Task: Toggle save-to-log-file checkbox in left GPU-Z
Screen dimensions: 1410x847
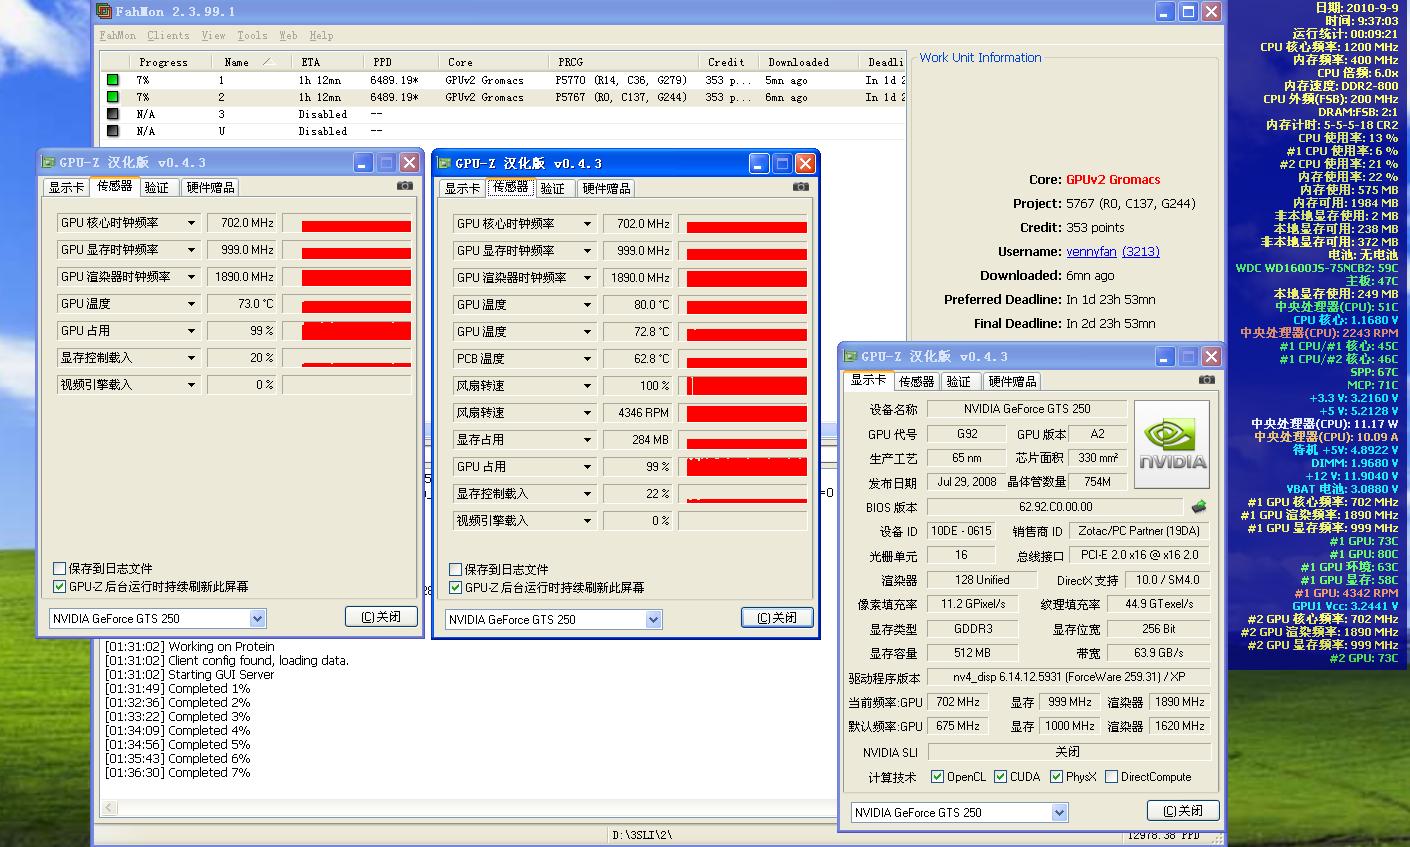Action: pyautogui.click(x=60, y=569)
